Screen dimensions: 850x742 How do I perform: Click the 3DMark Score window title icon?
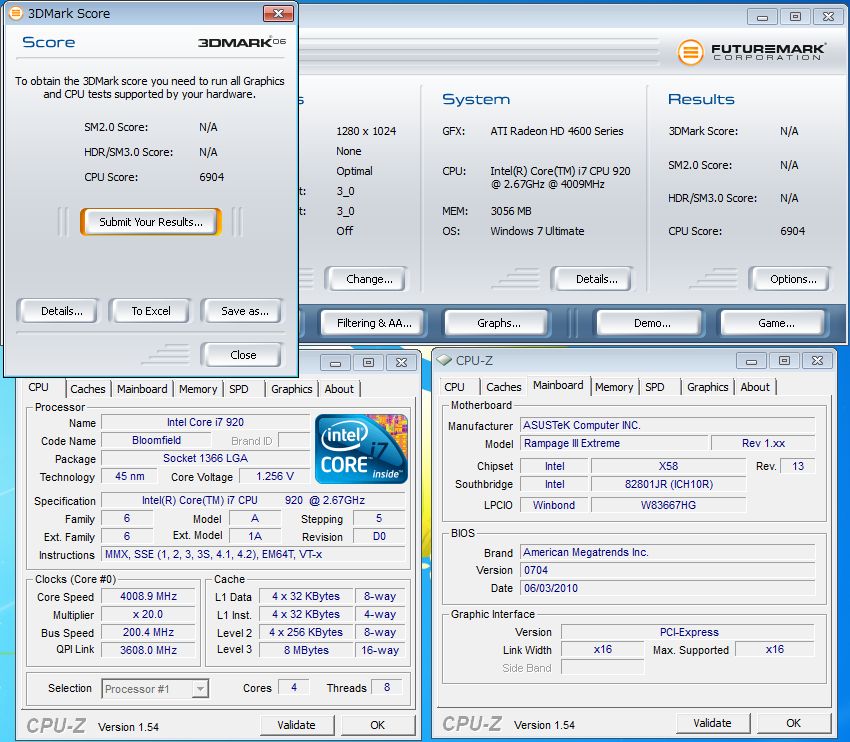[x=15, y=14]
